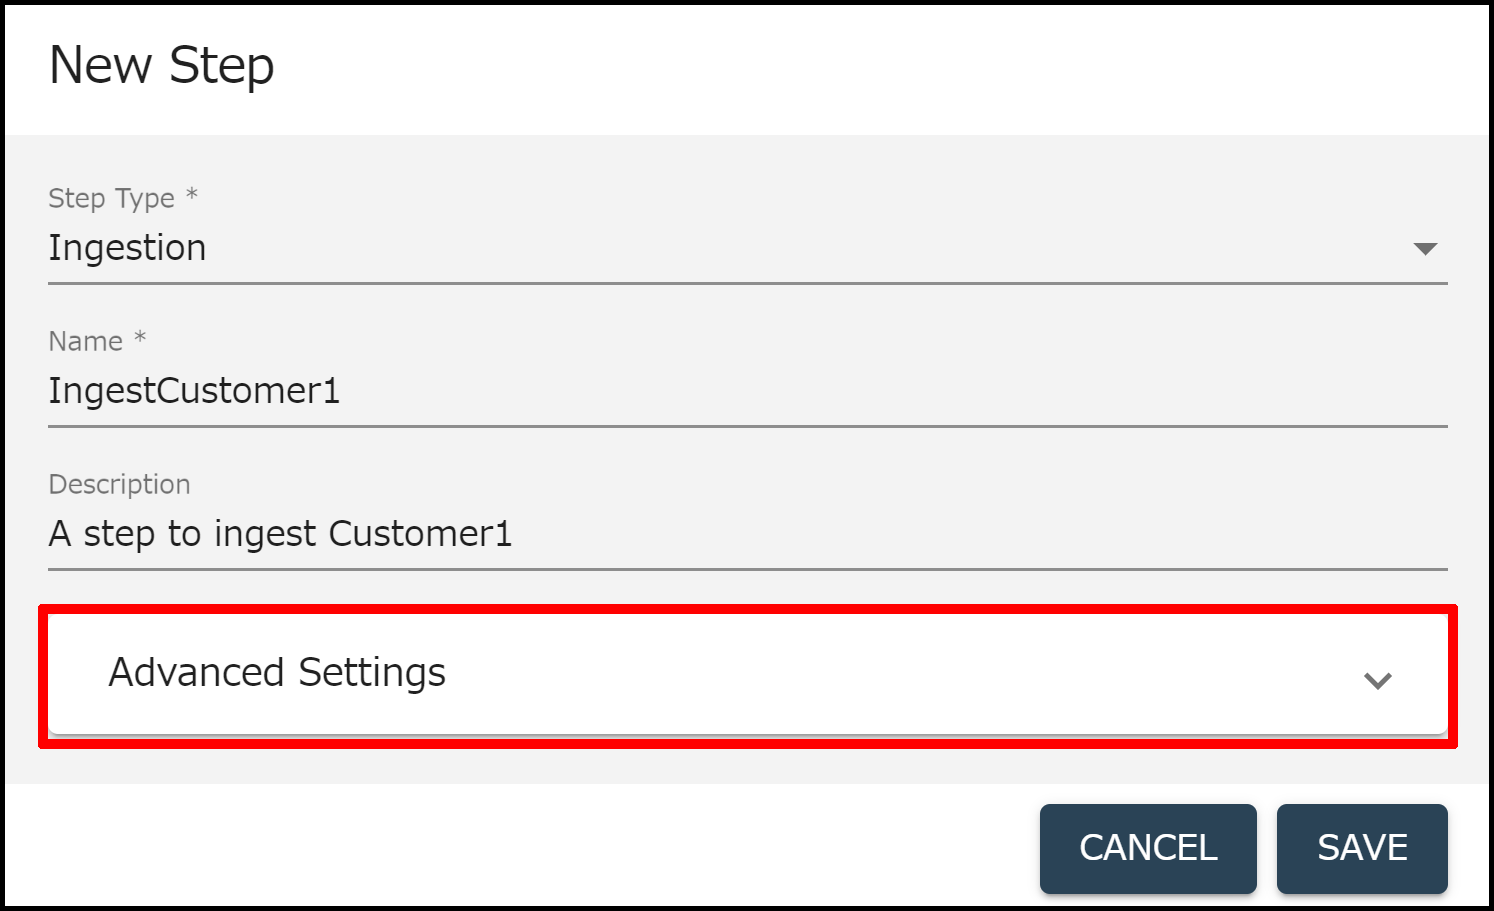Click the Step Type field label
1494x911 pixels.
(111, 198)
